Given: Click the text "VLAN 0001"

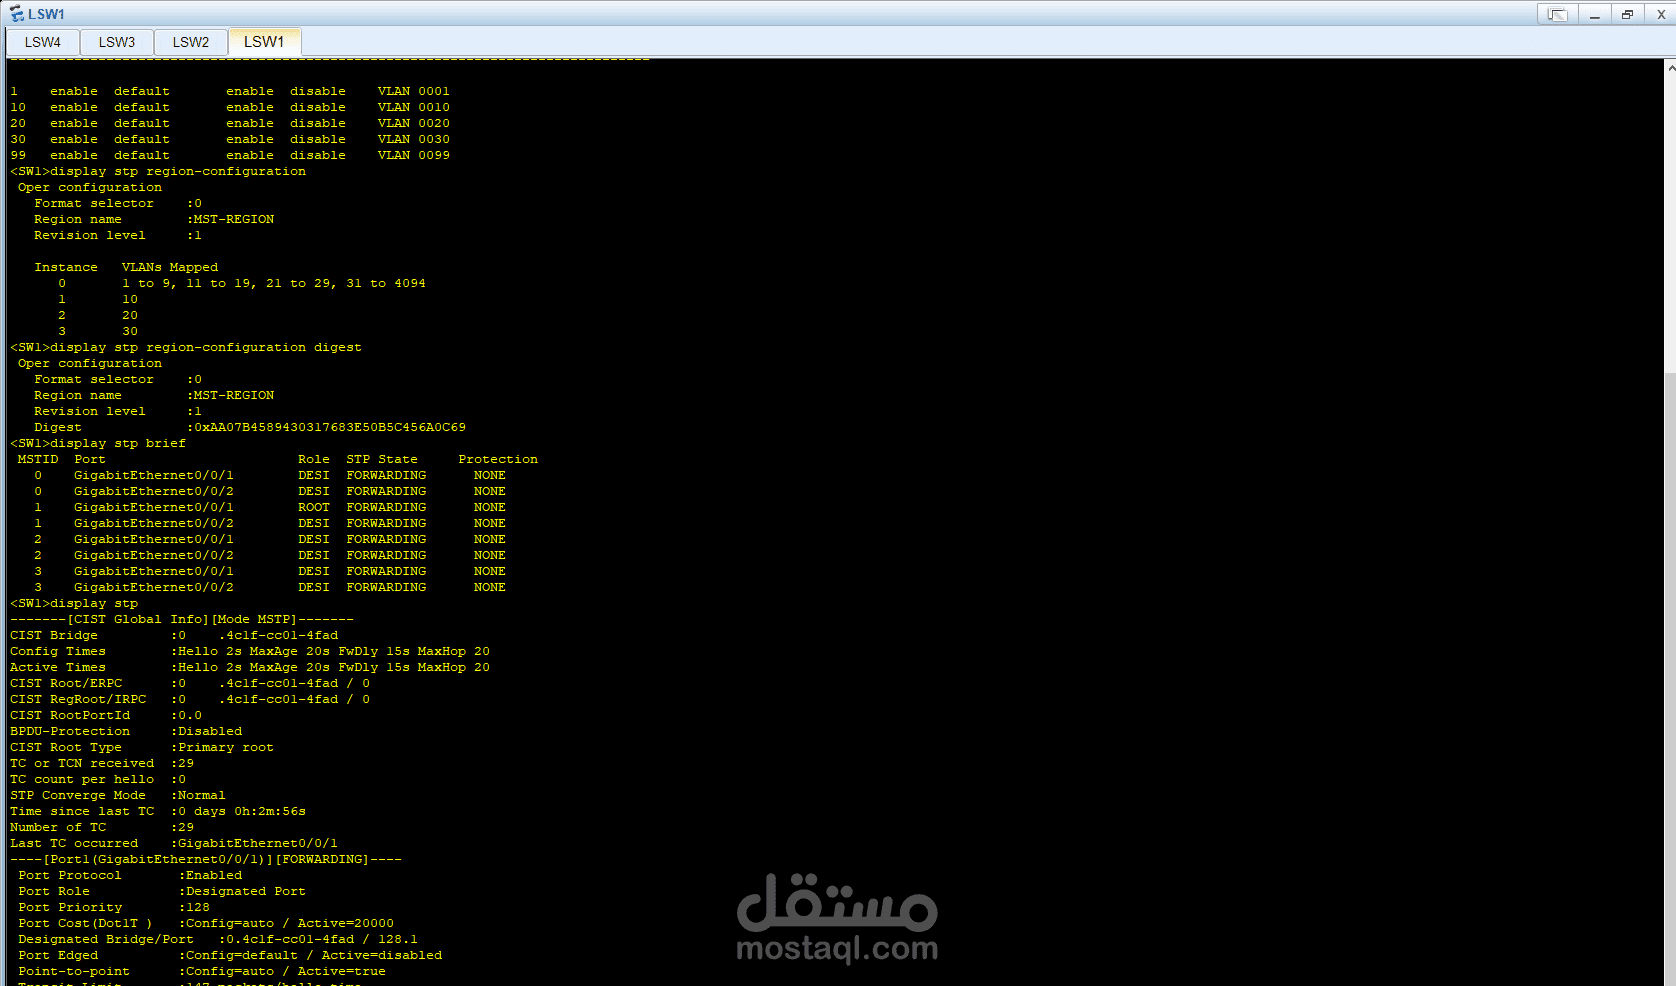Looking at the screenshot, I should coord(414,91).
